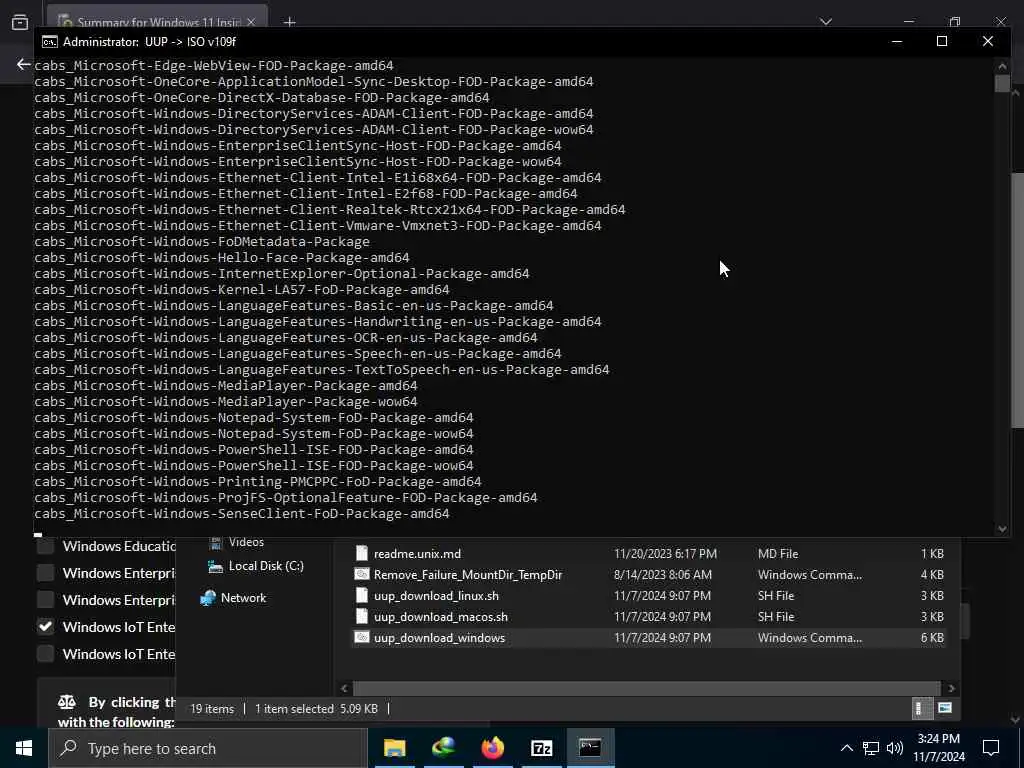Click Explorer horizontal scrollbar right arrow
Image resolution: width=1024 pixels, height=768 pixels.
pyautogui.click(x=952, y=688)
